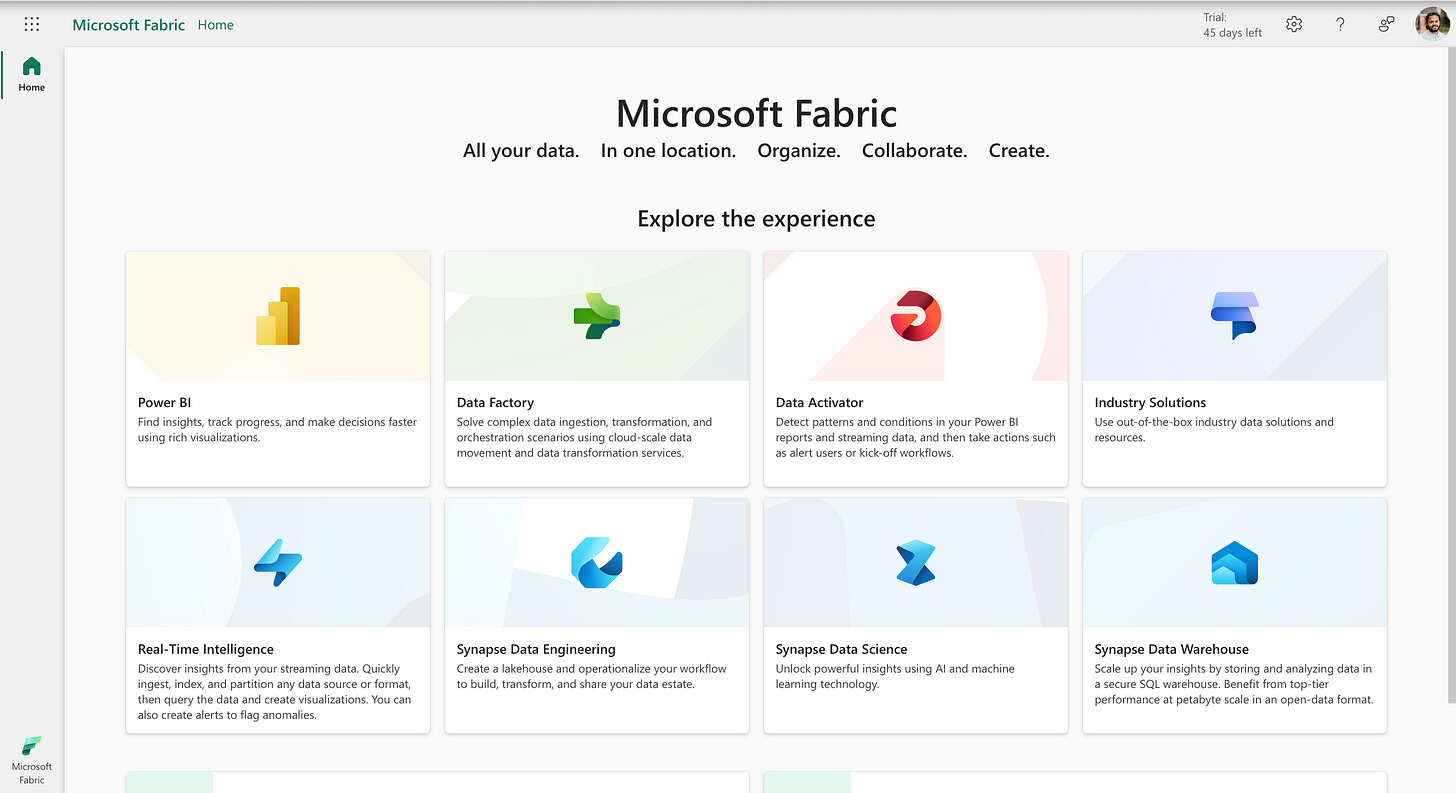This screenshot has width=1456, height=793.
Task: Open the Power BI card title
Action: (164, 402)
